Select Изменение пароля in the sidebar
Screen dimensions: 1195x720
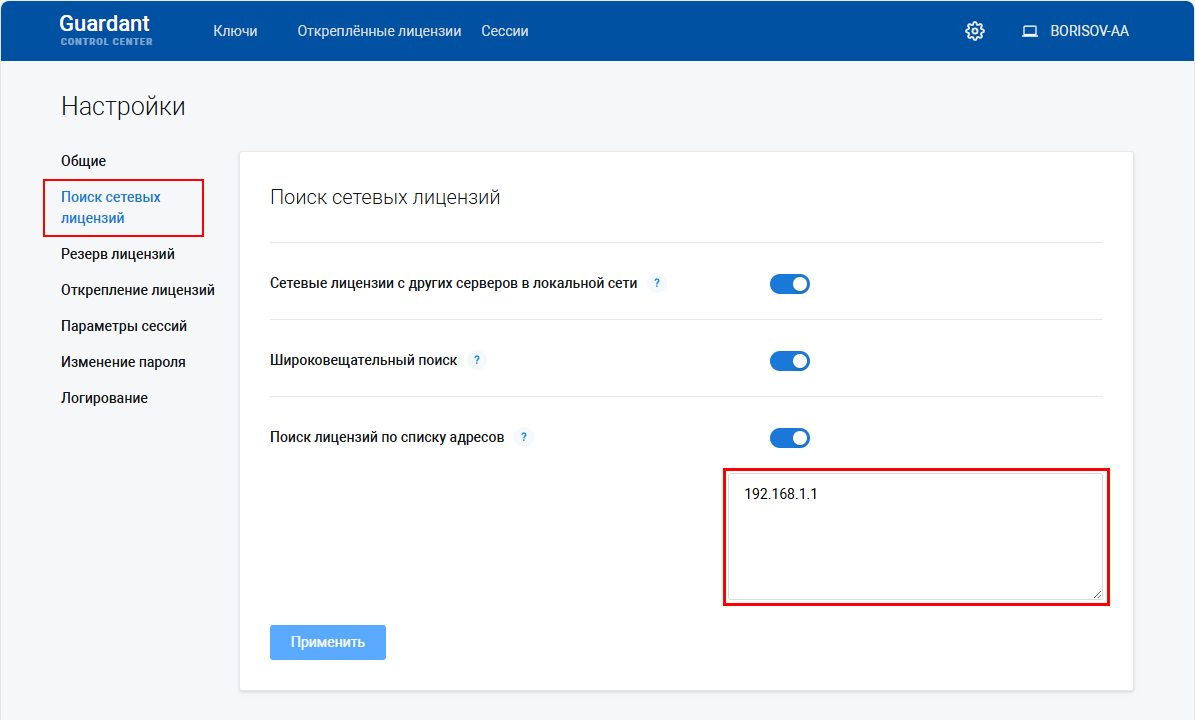(124, 361)
